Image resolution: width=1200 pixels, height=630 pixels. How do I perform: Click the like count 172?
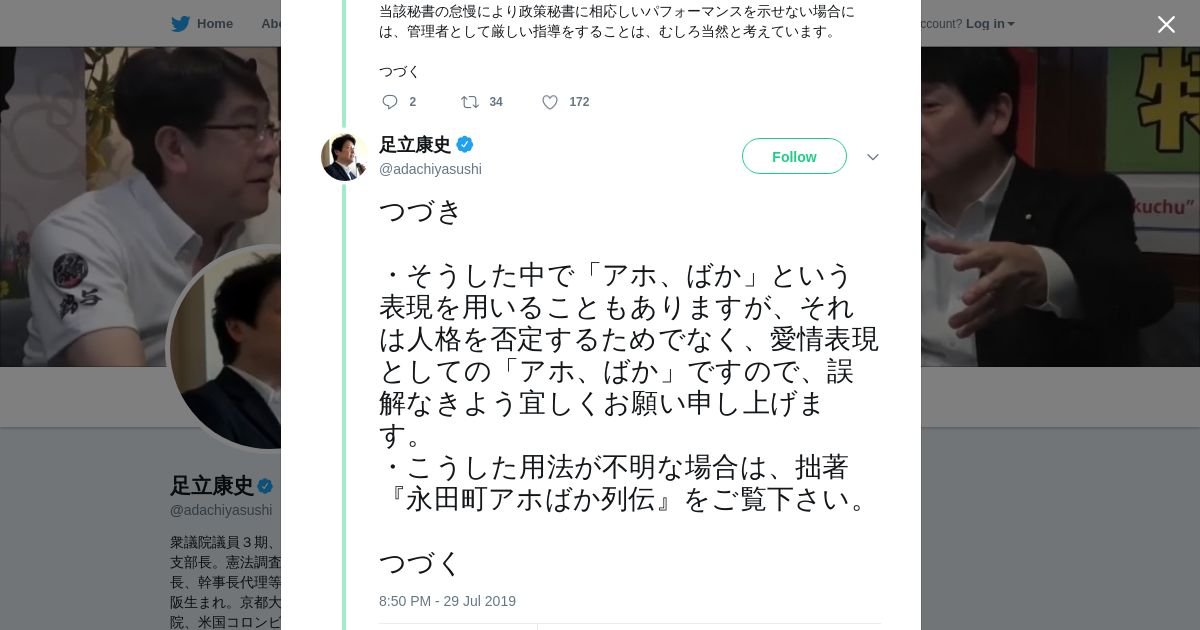coord(579,102)
